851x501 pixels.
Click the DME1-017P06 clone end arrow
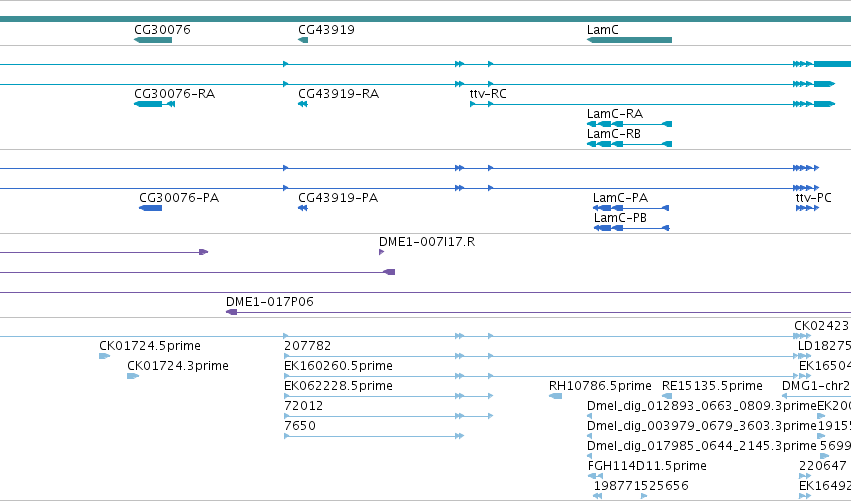[231, 312]
